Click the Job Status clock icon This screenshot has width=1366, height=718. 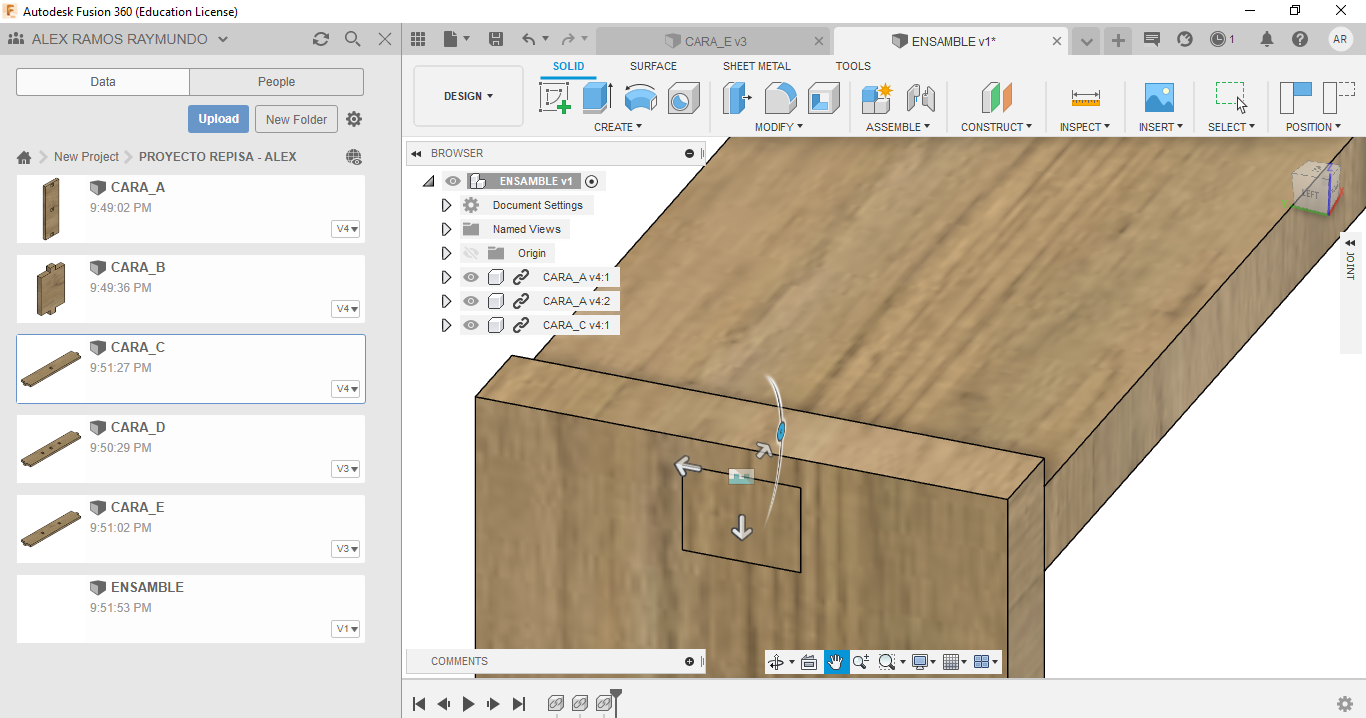coord(1218,39)
